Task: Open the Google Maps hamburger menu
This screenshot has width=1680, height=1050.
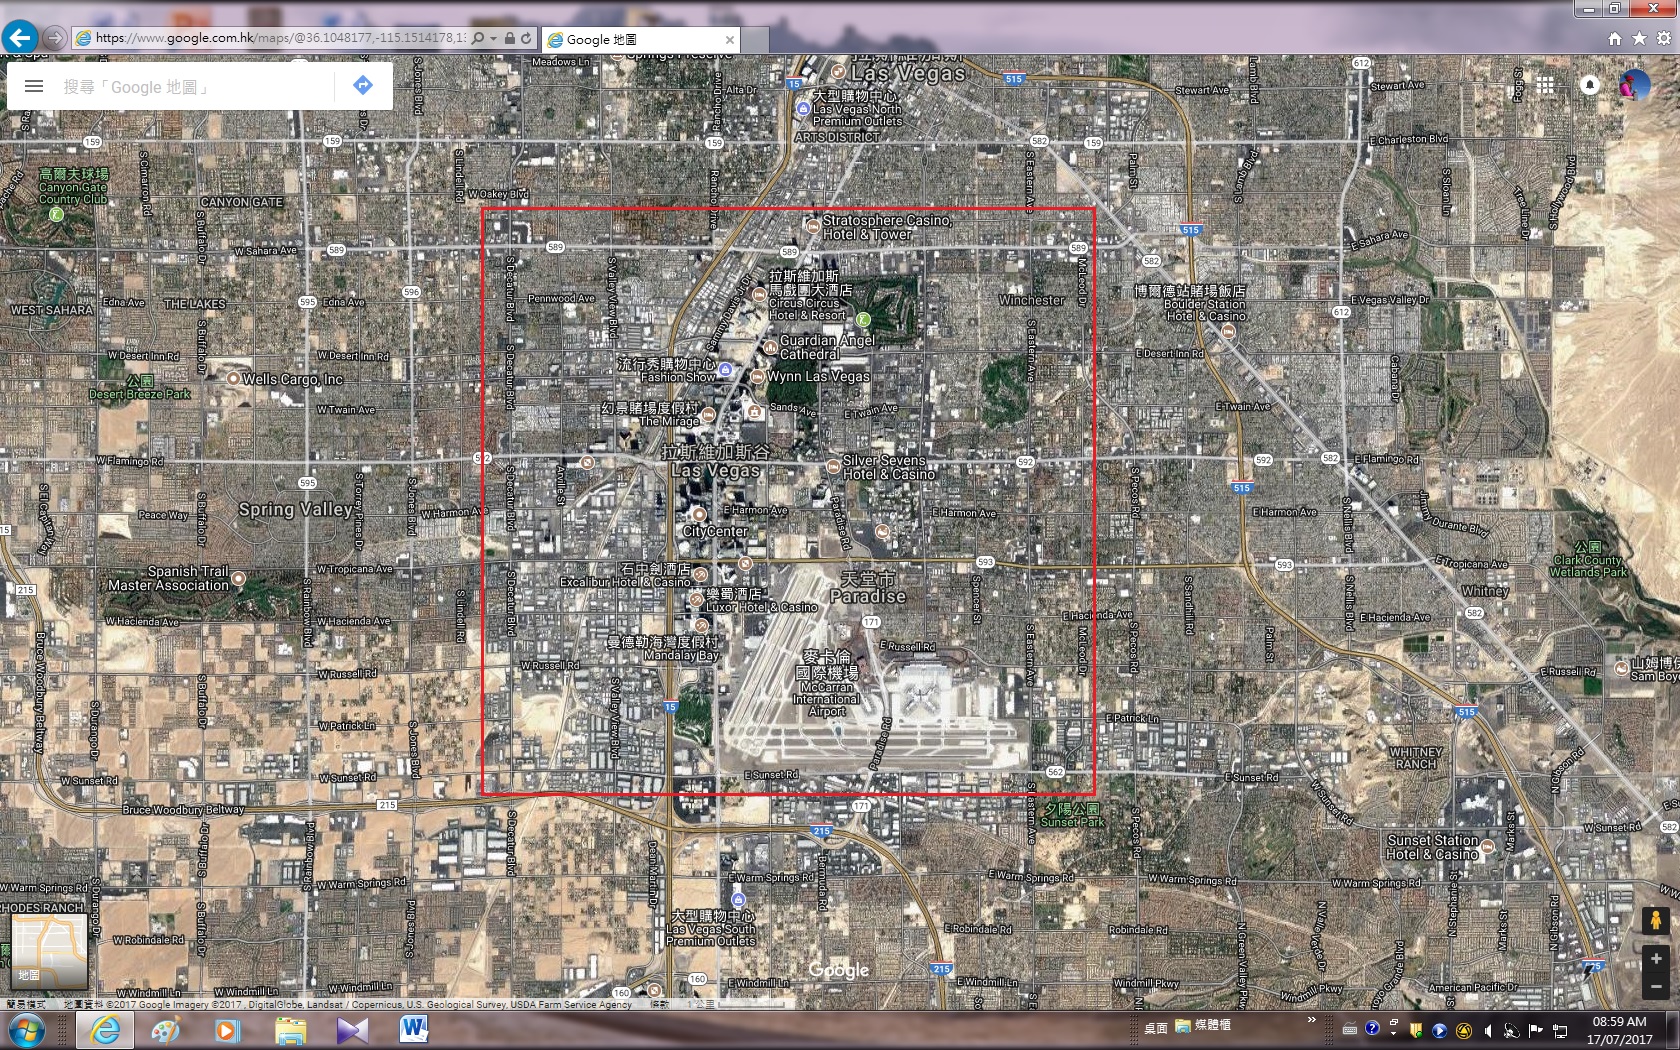Action: (34, 86)
